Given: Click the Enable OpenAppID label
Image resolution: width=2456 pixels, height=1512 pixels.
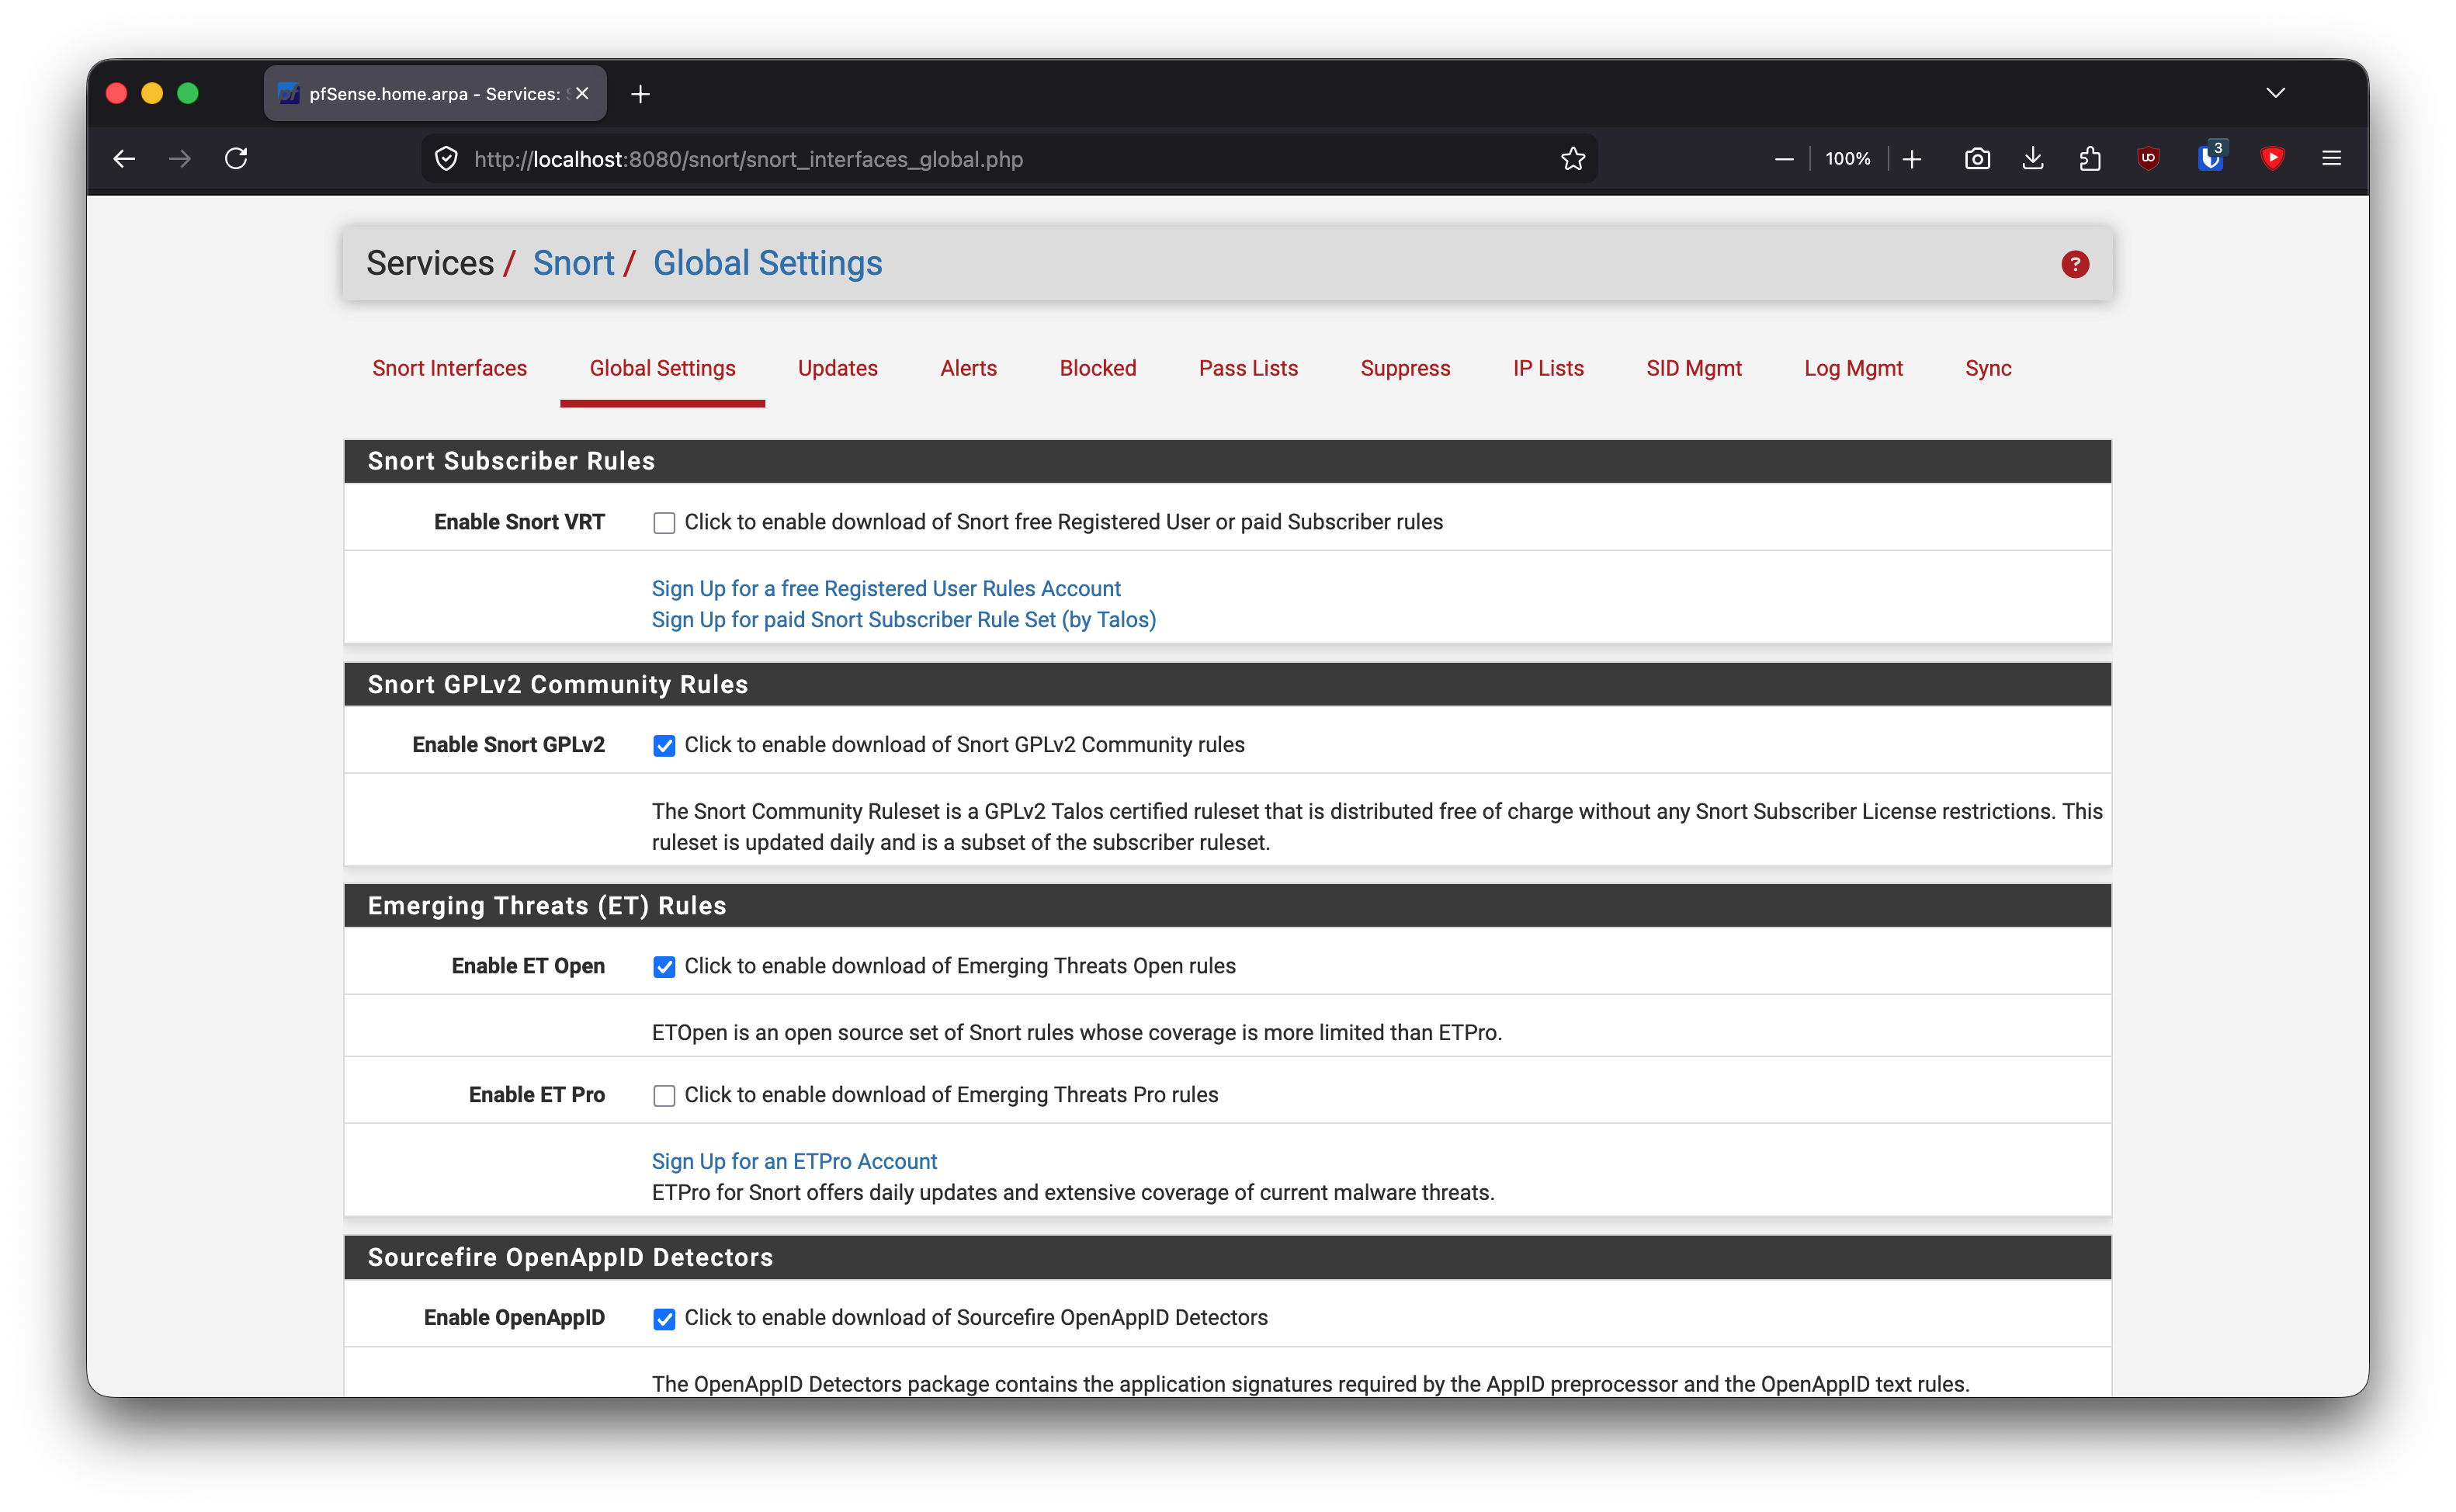Looking at the screenshot, I should point(514,1318).
